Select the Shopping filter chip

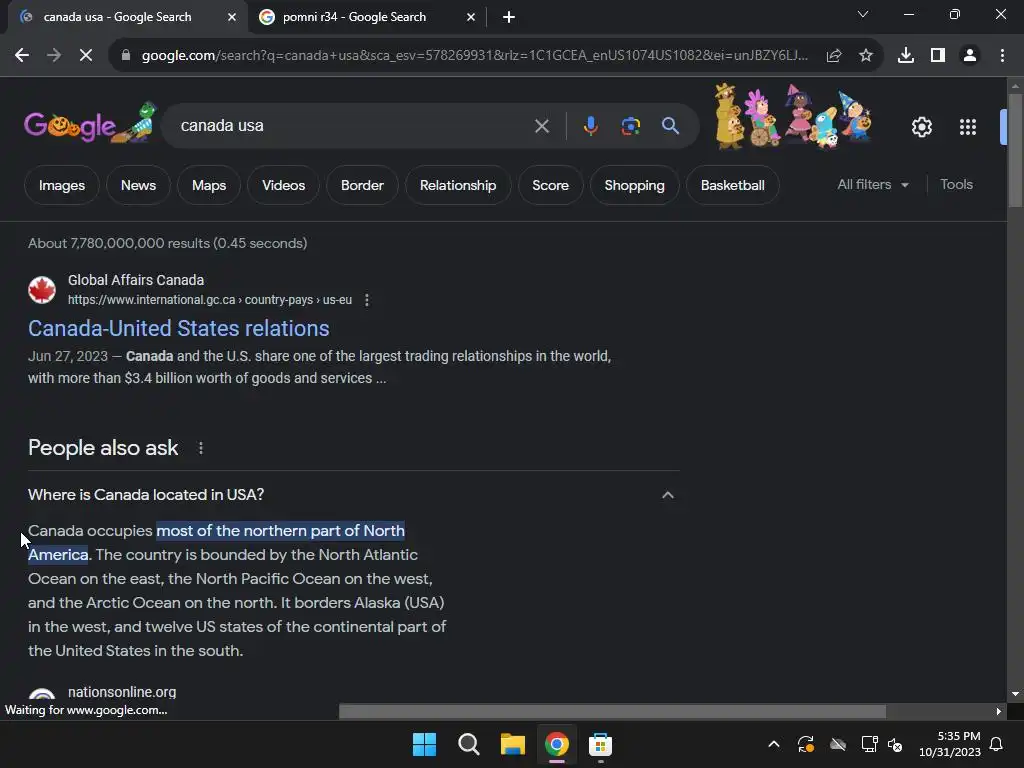[634, 185]
